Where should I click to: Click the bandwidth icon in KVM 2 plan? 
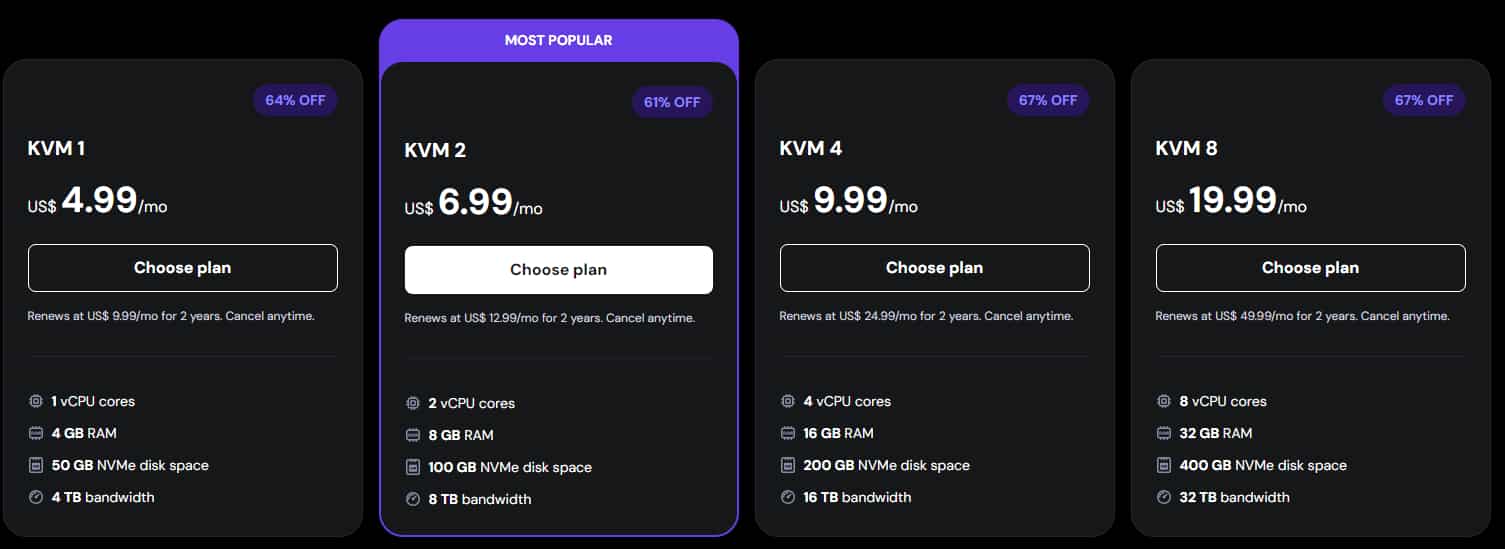coord(413,499)
